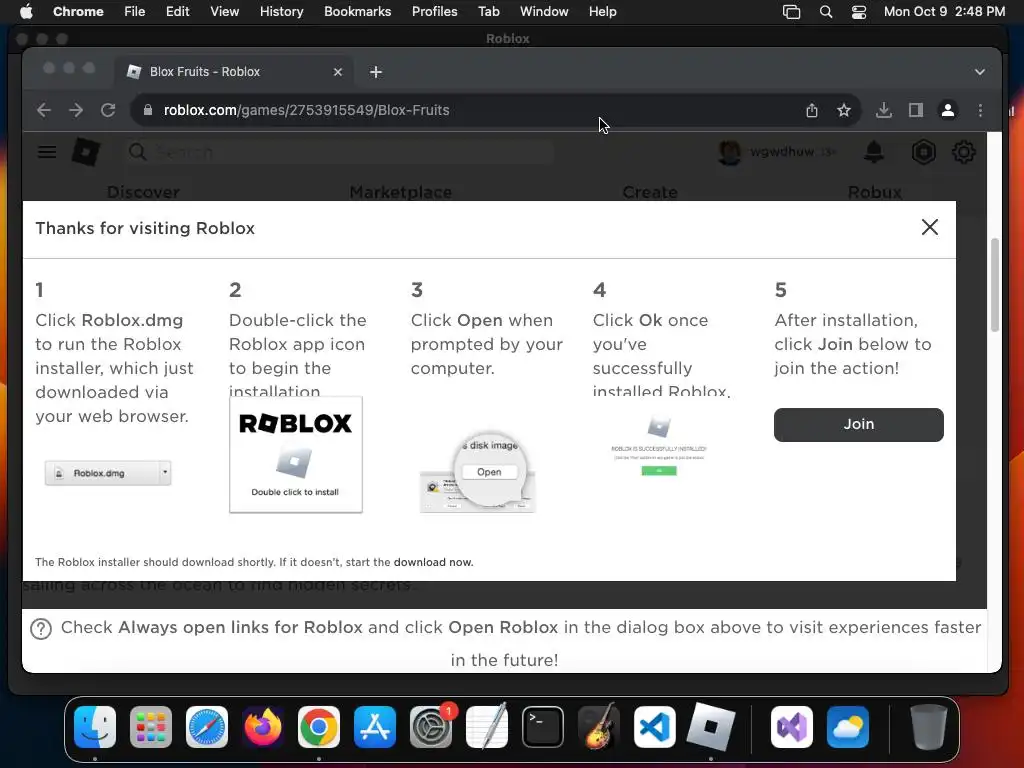Open the Window menu
The width and height of the screenshot is (1024, 768).
click(544, 12)
